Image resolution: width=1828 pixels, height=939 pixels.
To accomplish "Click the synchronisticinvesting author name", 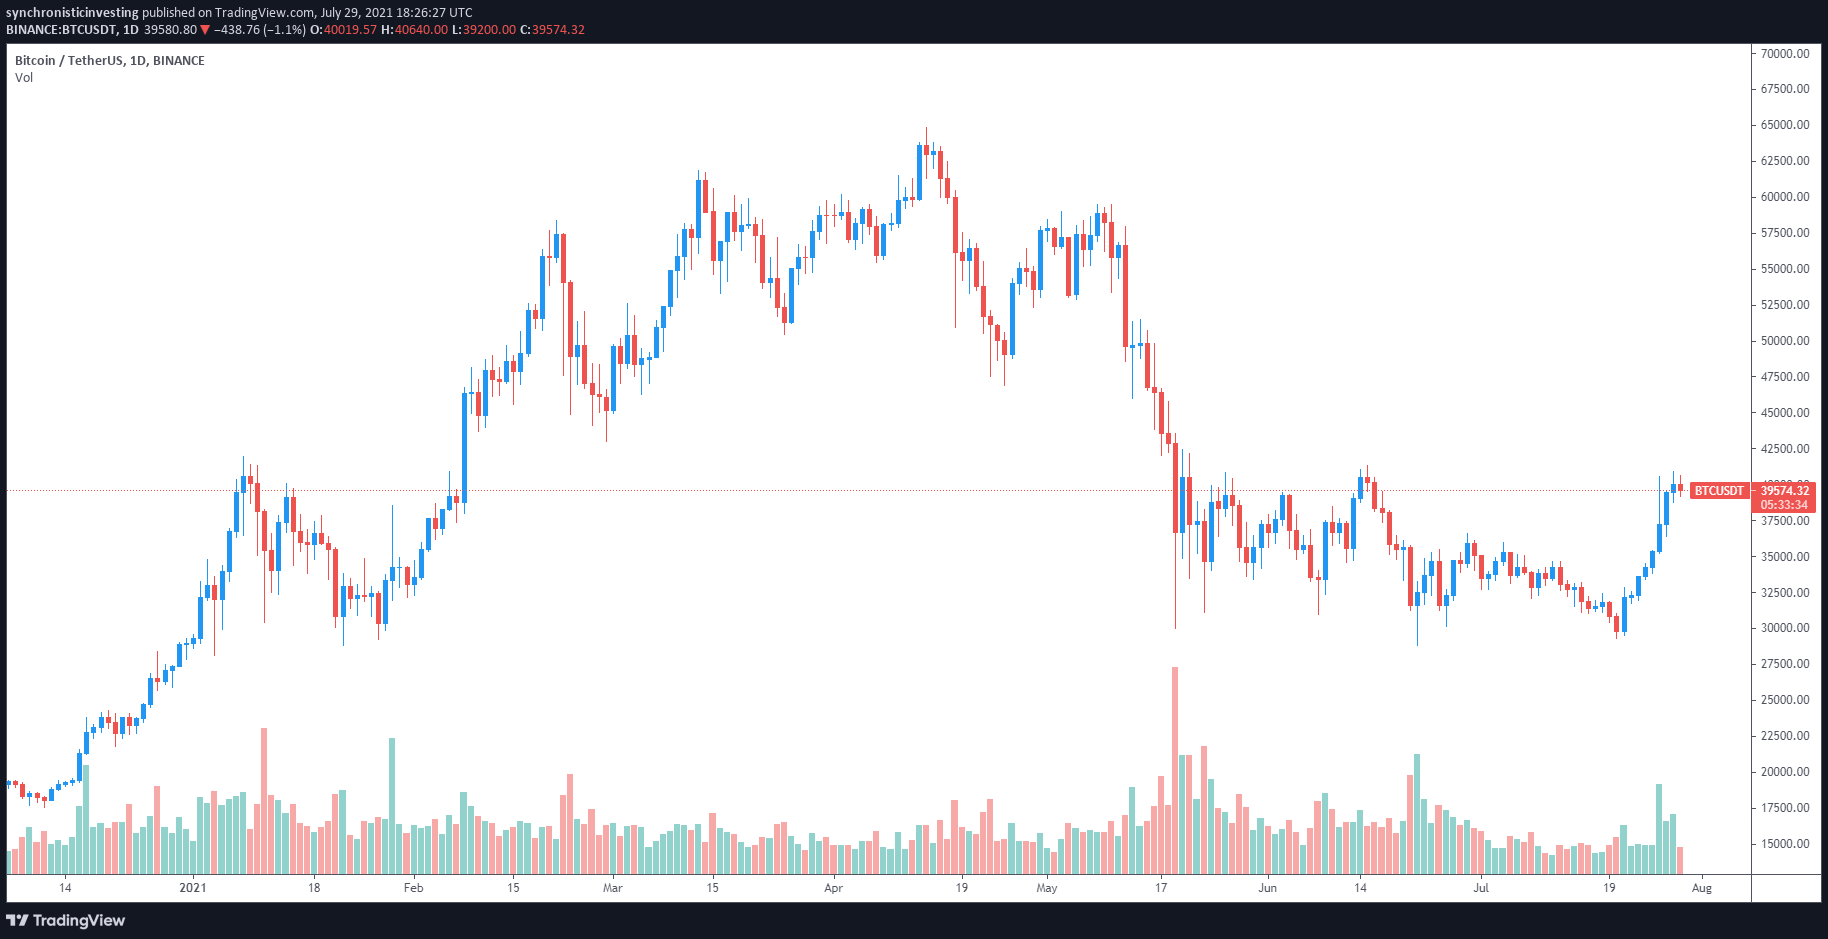I will pyautogui.click(x=72, y=13).
